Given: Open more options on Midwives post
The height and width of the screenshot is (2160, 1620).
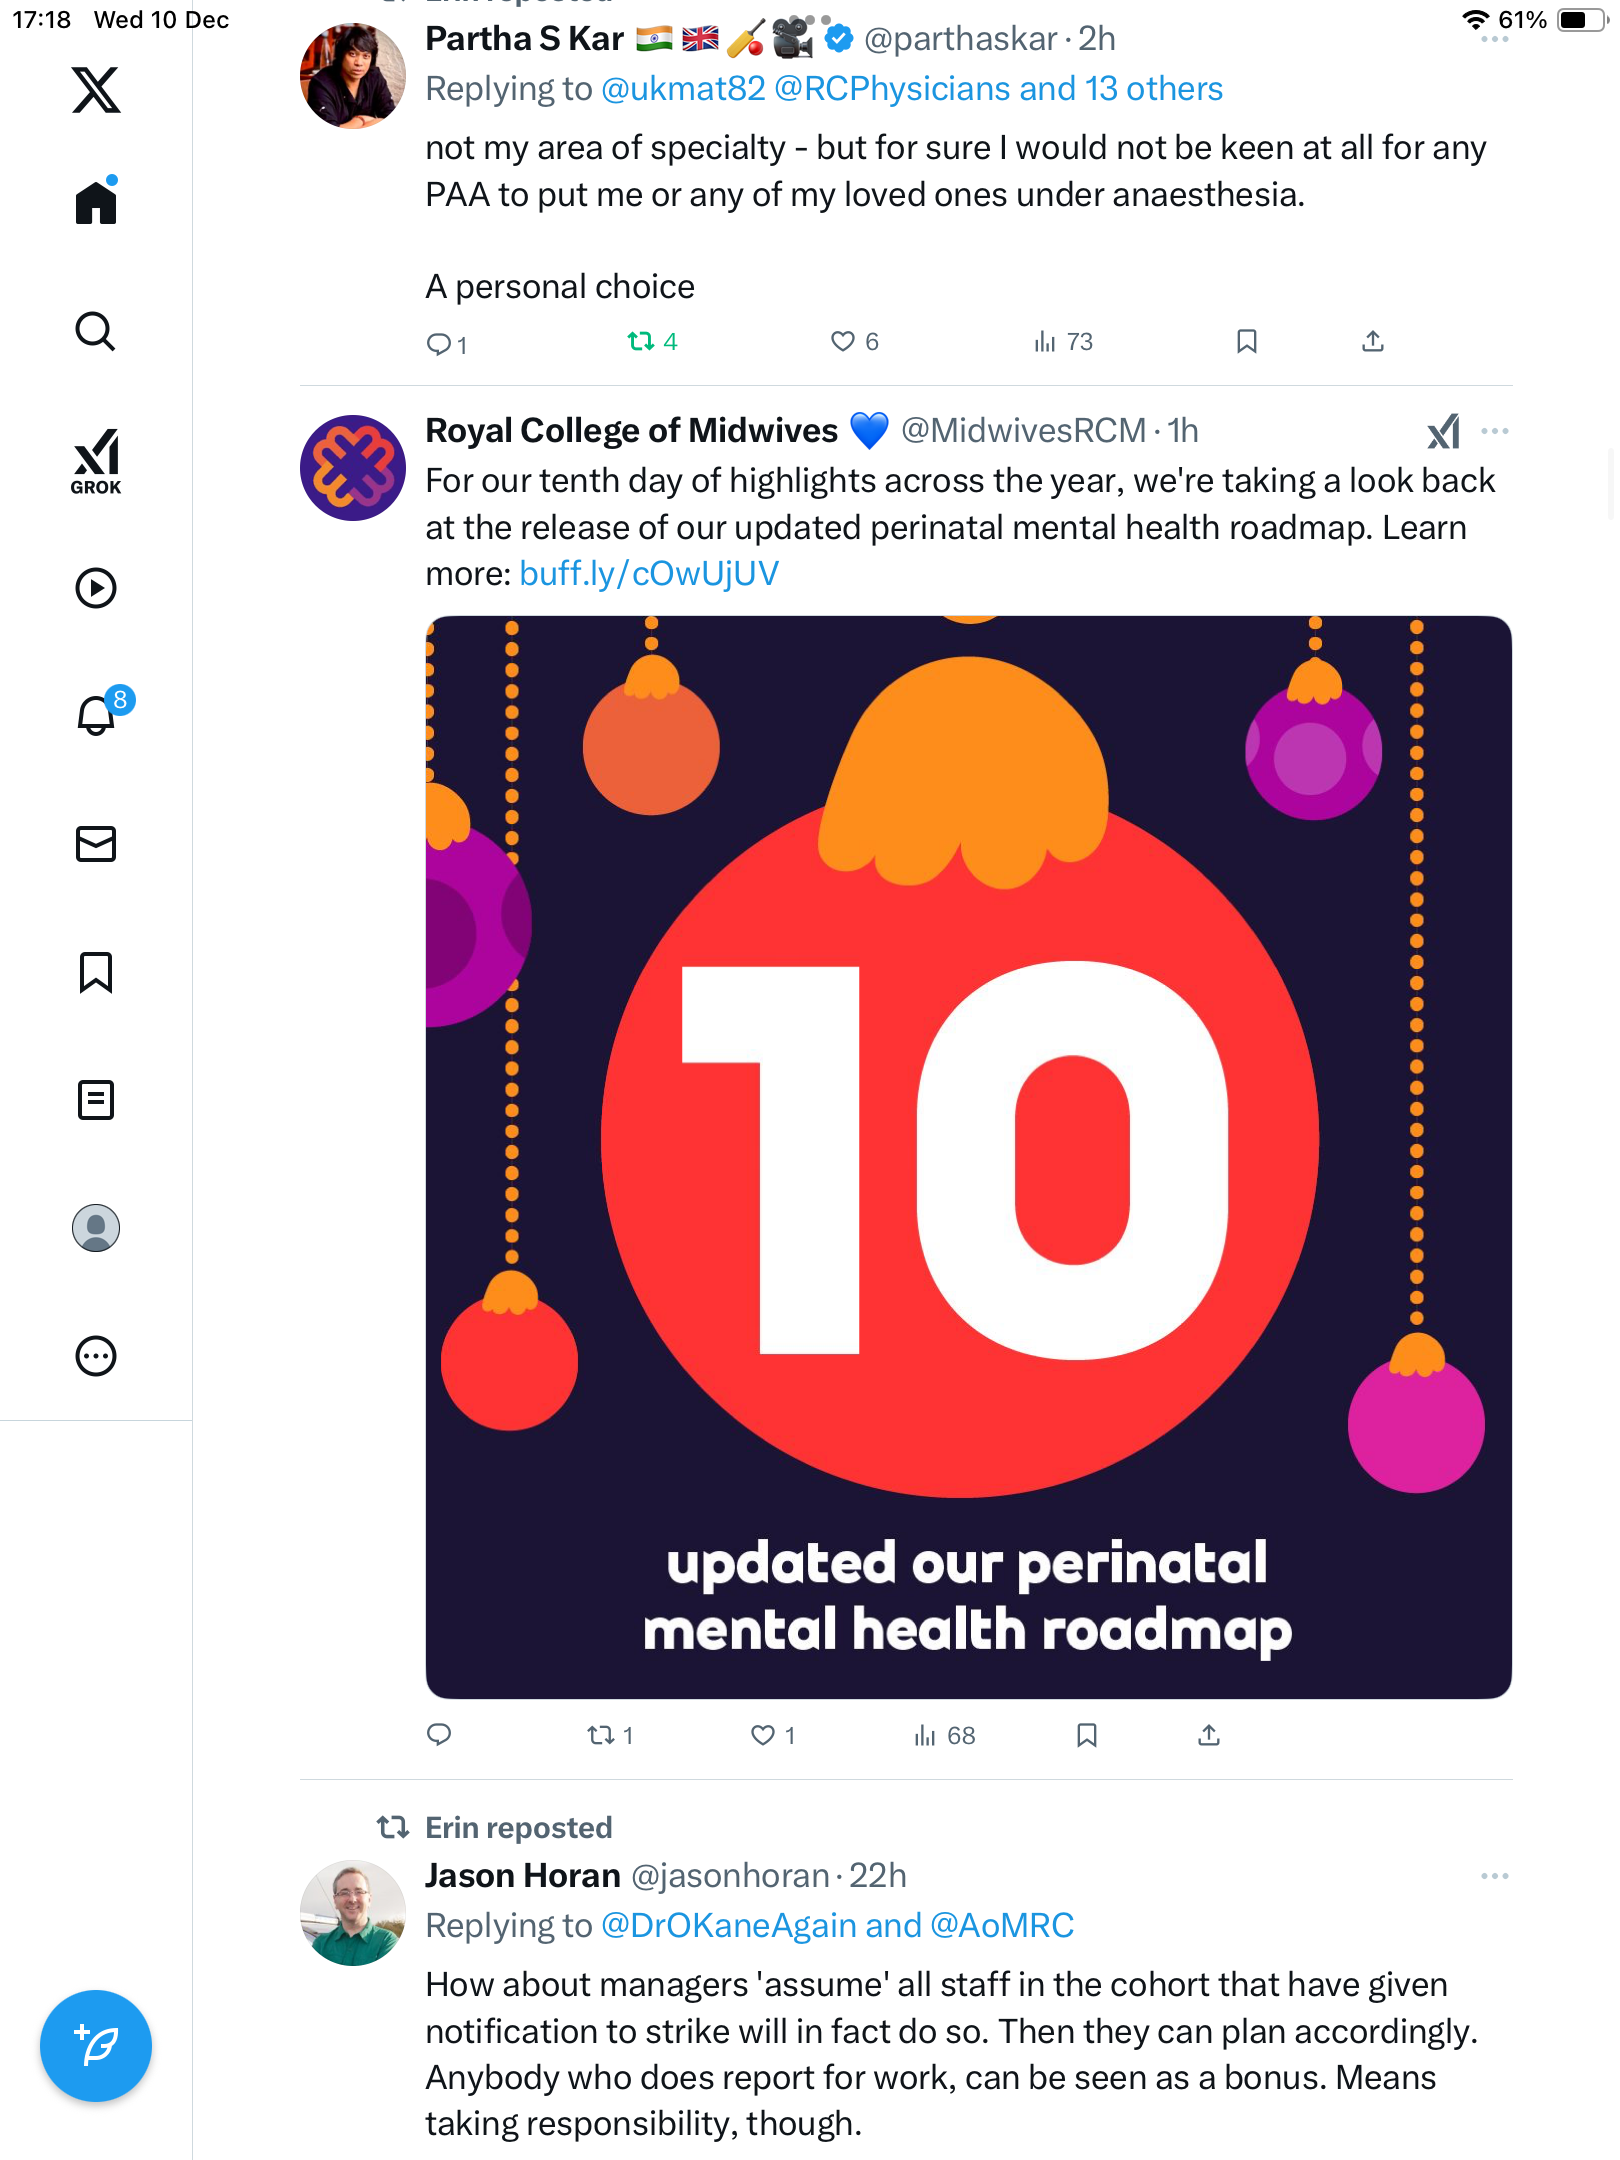Looking at the screenshot, I should pos(1495,431).
